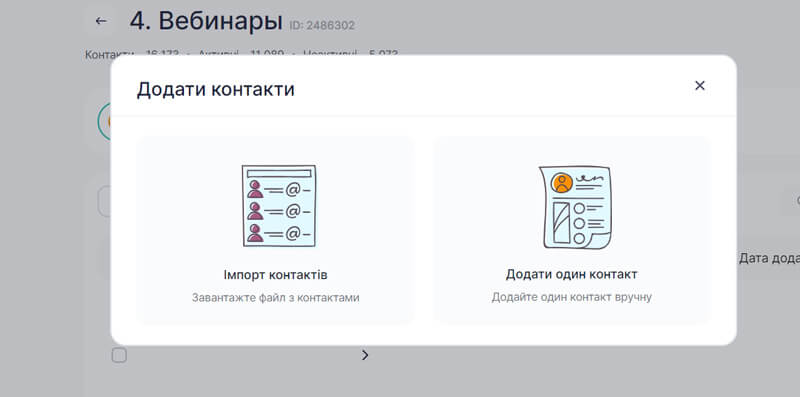800x397 pixels.
Task: Choose Імпорт контактів option
Action: tap(276, 230)
